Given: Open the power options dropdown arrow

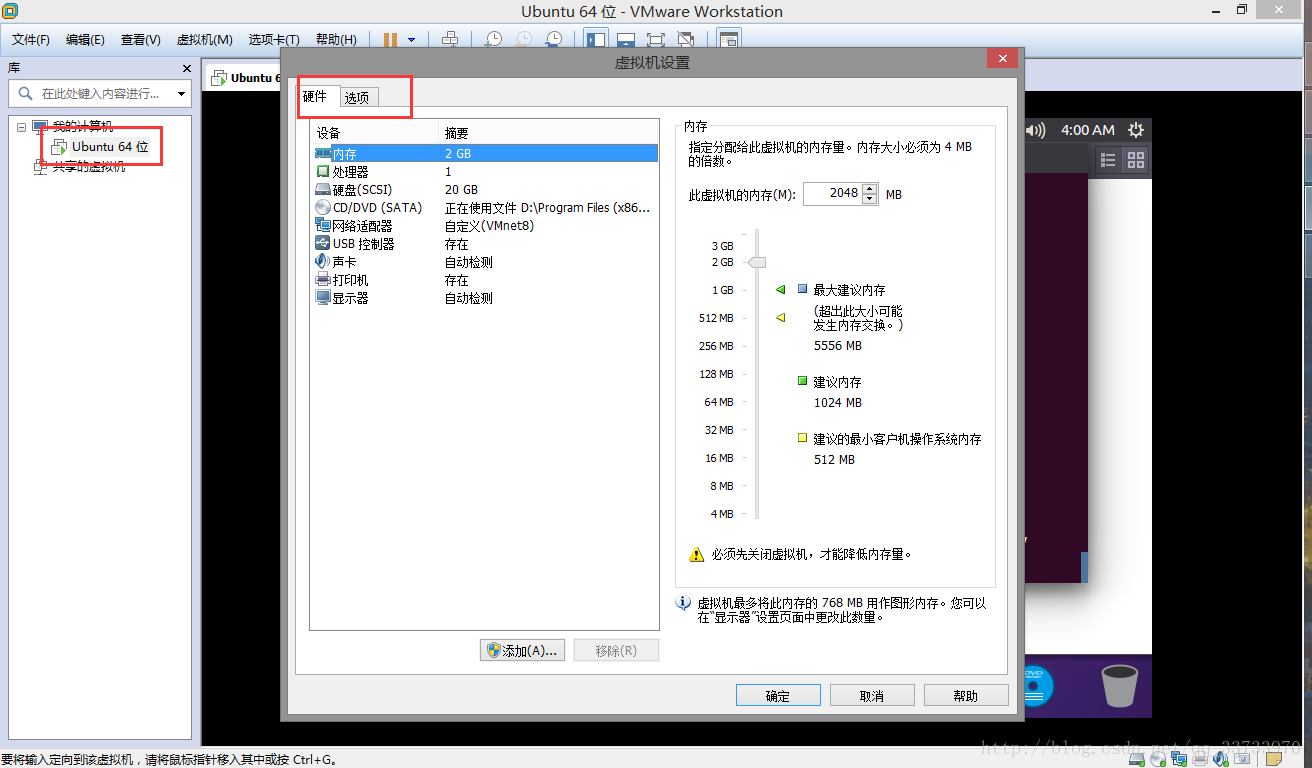Looking at the screenshot, I should pyautogui.click(x=411, y=40).
